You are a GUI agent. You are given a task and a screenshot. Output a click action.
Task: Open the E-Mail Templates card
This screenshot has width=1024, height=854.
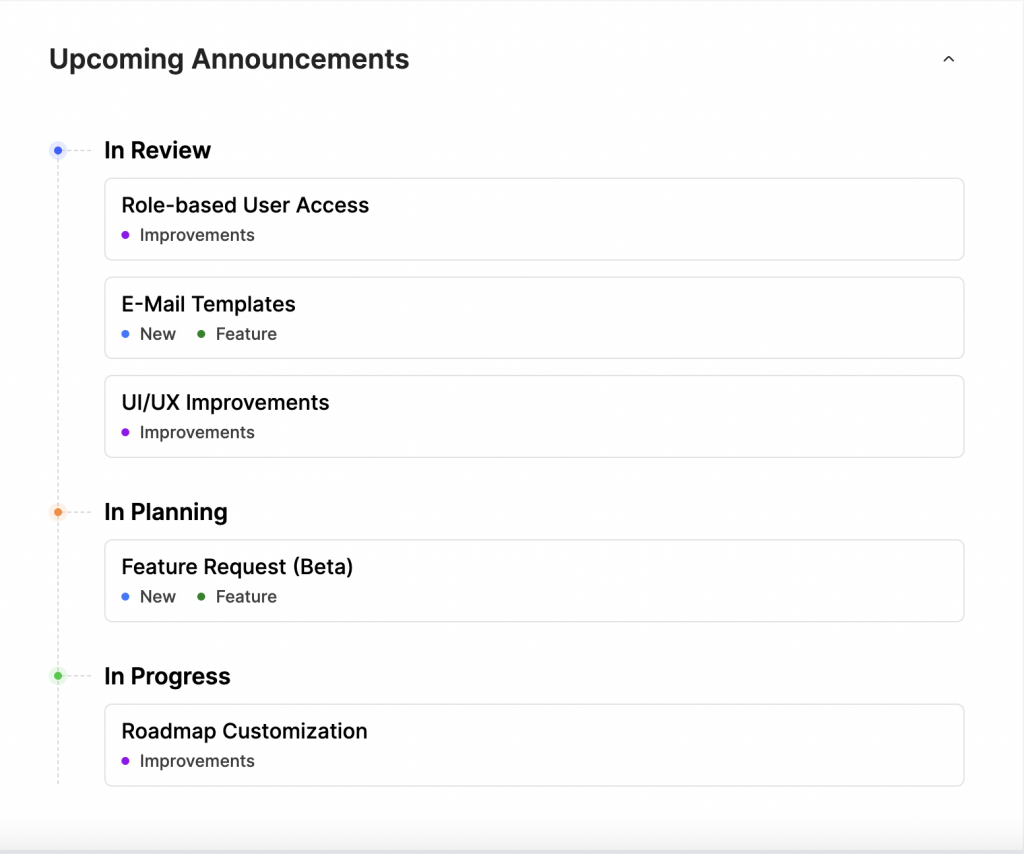point(534,318)
